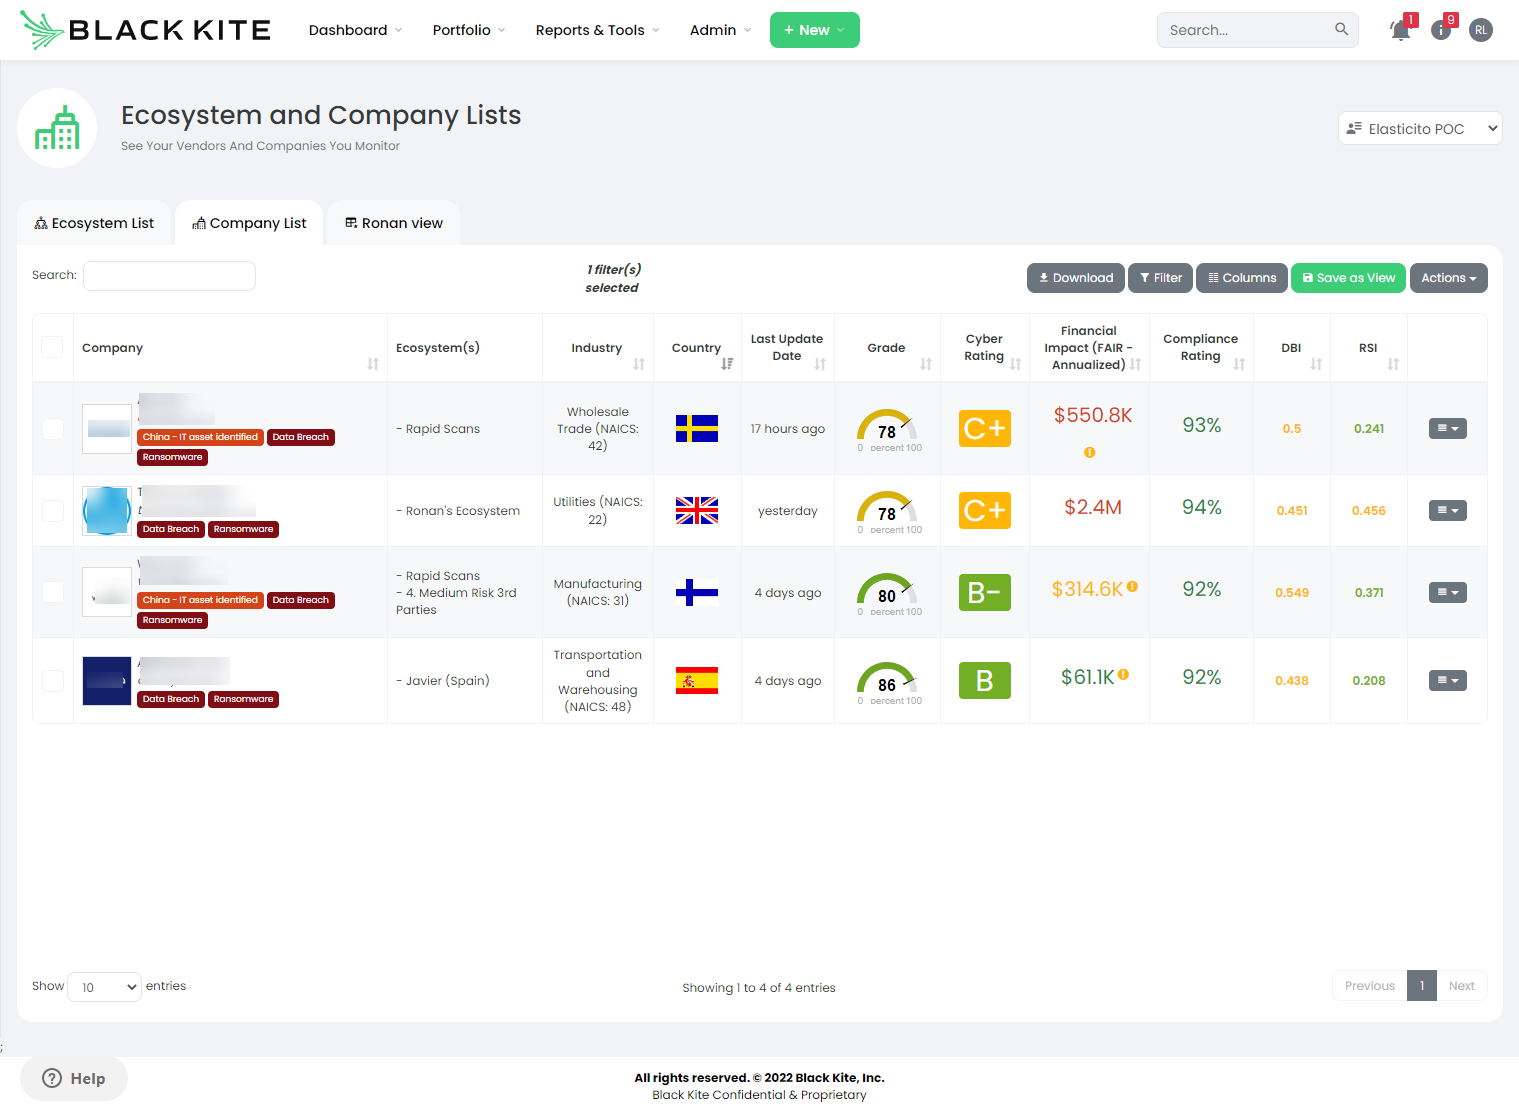Expand the Admin menu
The width and height of the screenshot is (1519, 1115).
[721, 30]
